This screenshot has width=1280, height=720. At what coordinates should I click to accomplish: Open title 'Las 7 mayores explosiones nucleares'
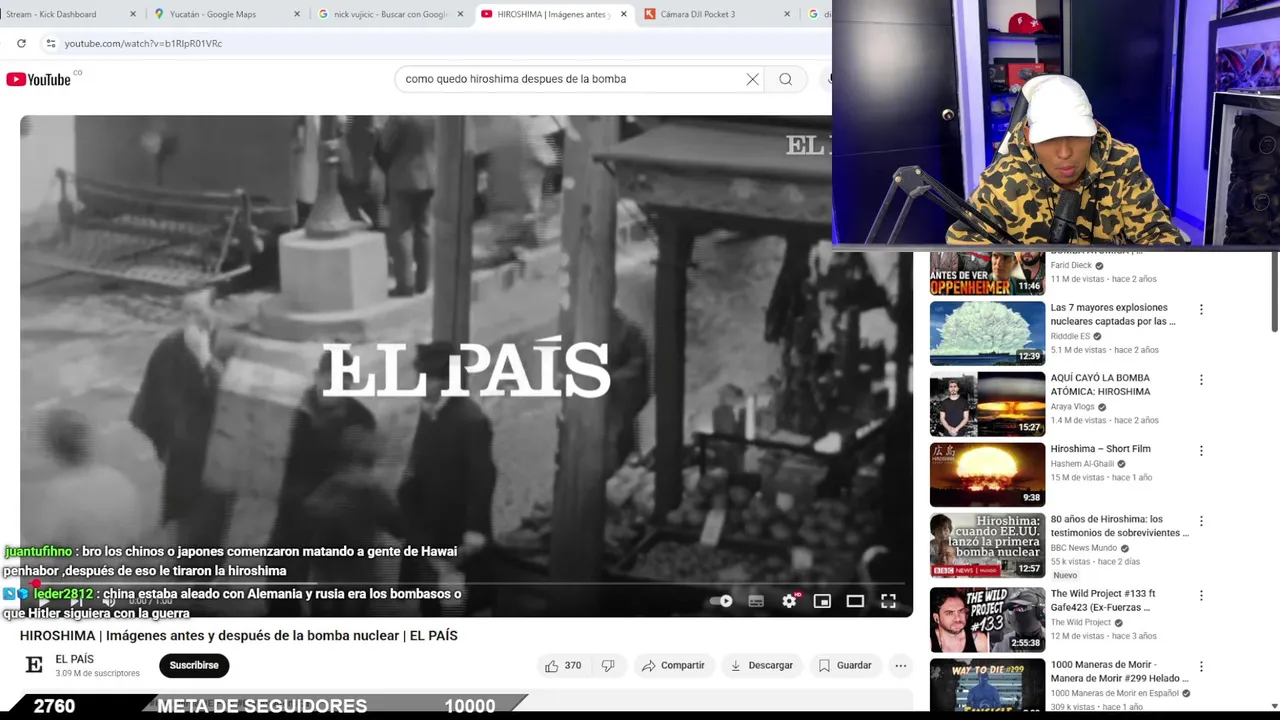pos(1113,315)
